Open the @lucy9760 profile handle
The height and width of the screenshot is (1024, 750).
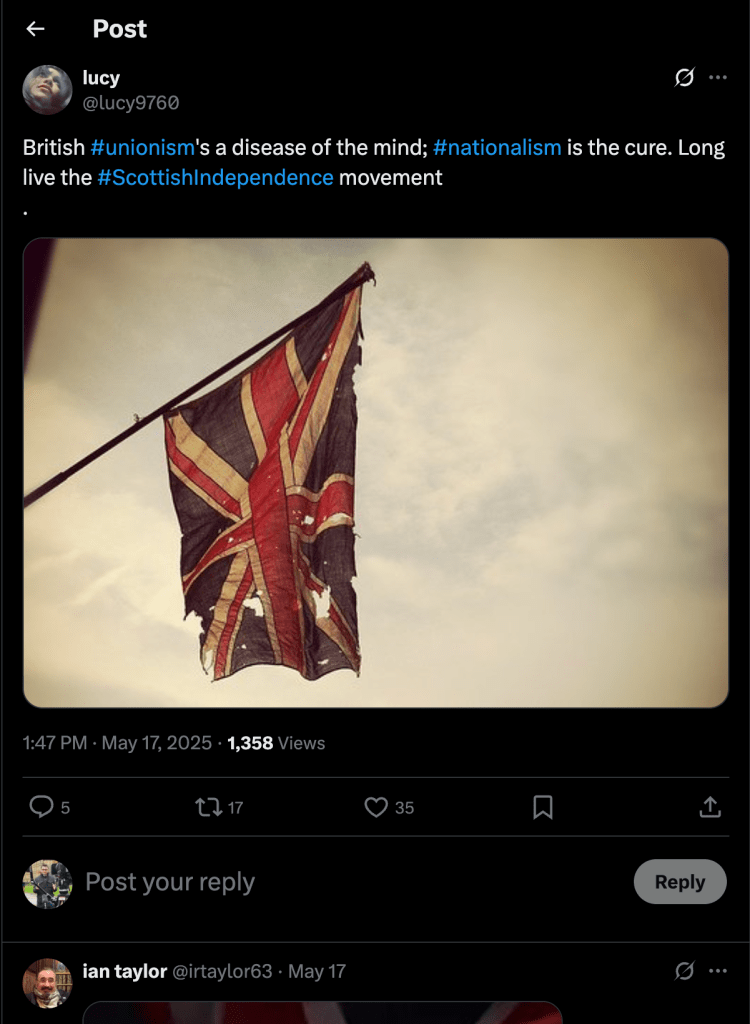tap(131, 102)
